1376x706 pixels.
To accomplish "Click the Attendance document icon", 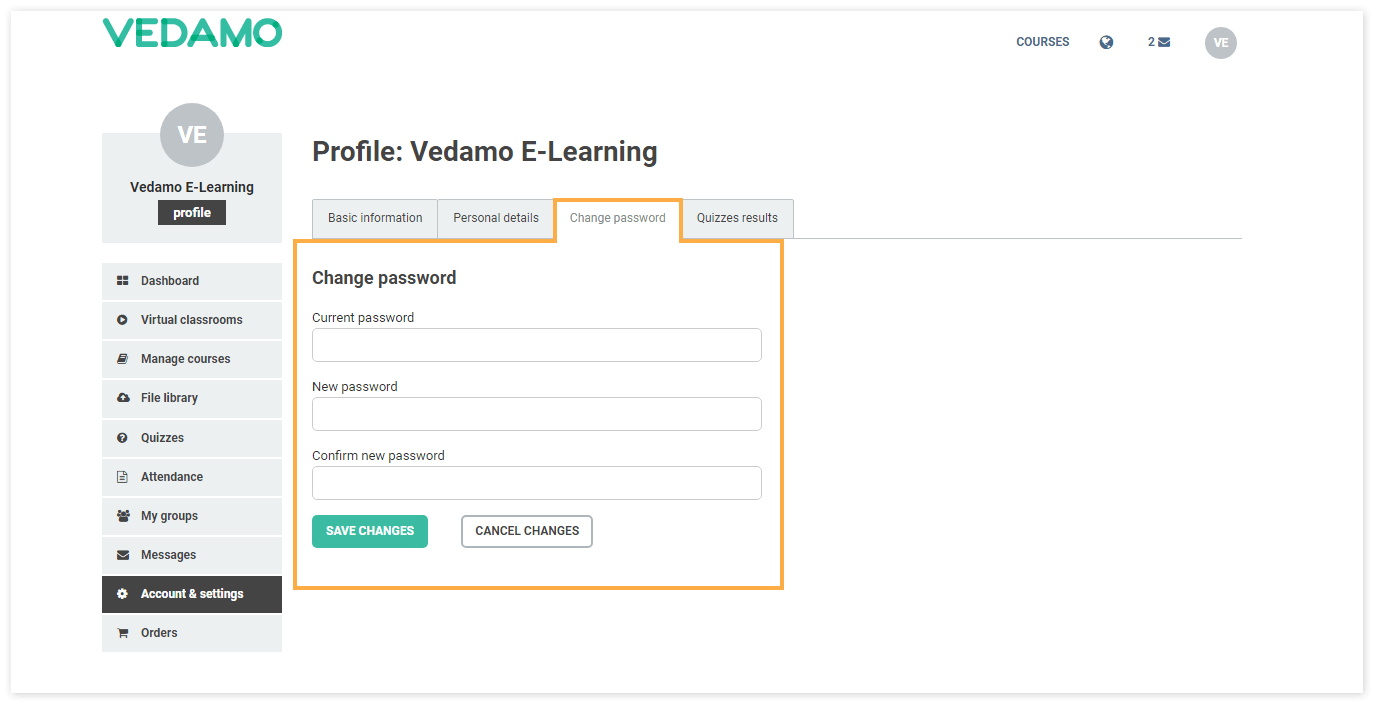I will [123, 477].
